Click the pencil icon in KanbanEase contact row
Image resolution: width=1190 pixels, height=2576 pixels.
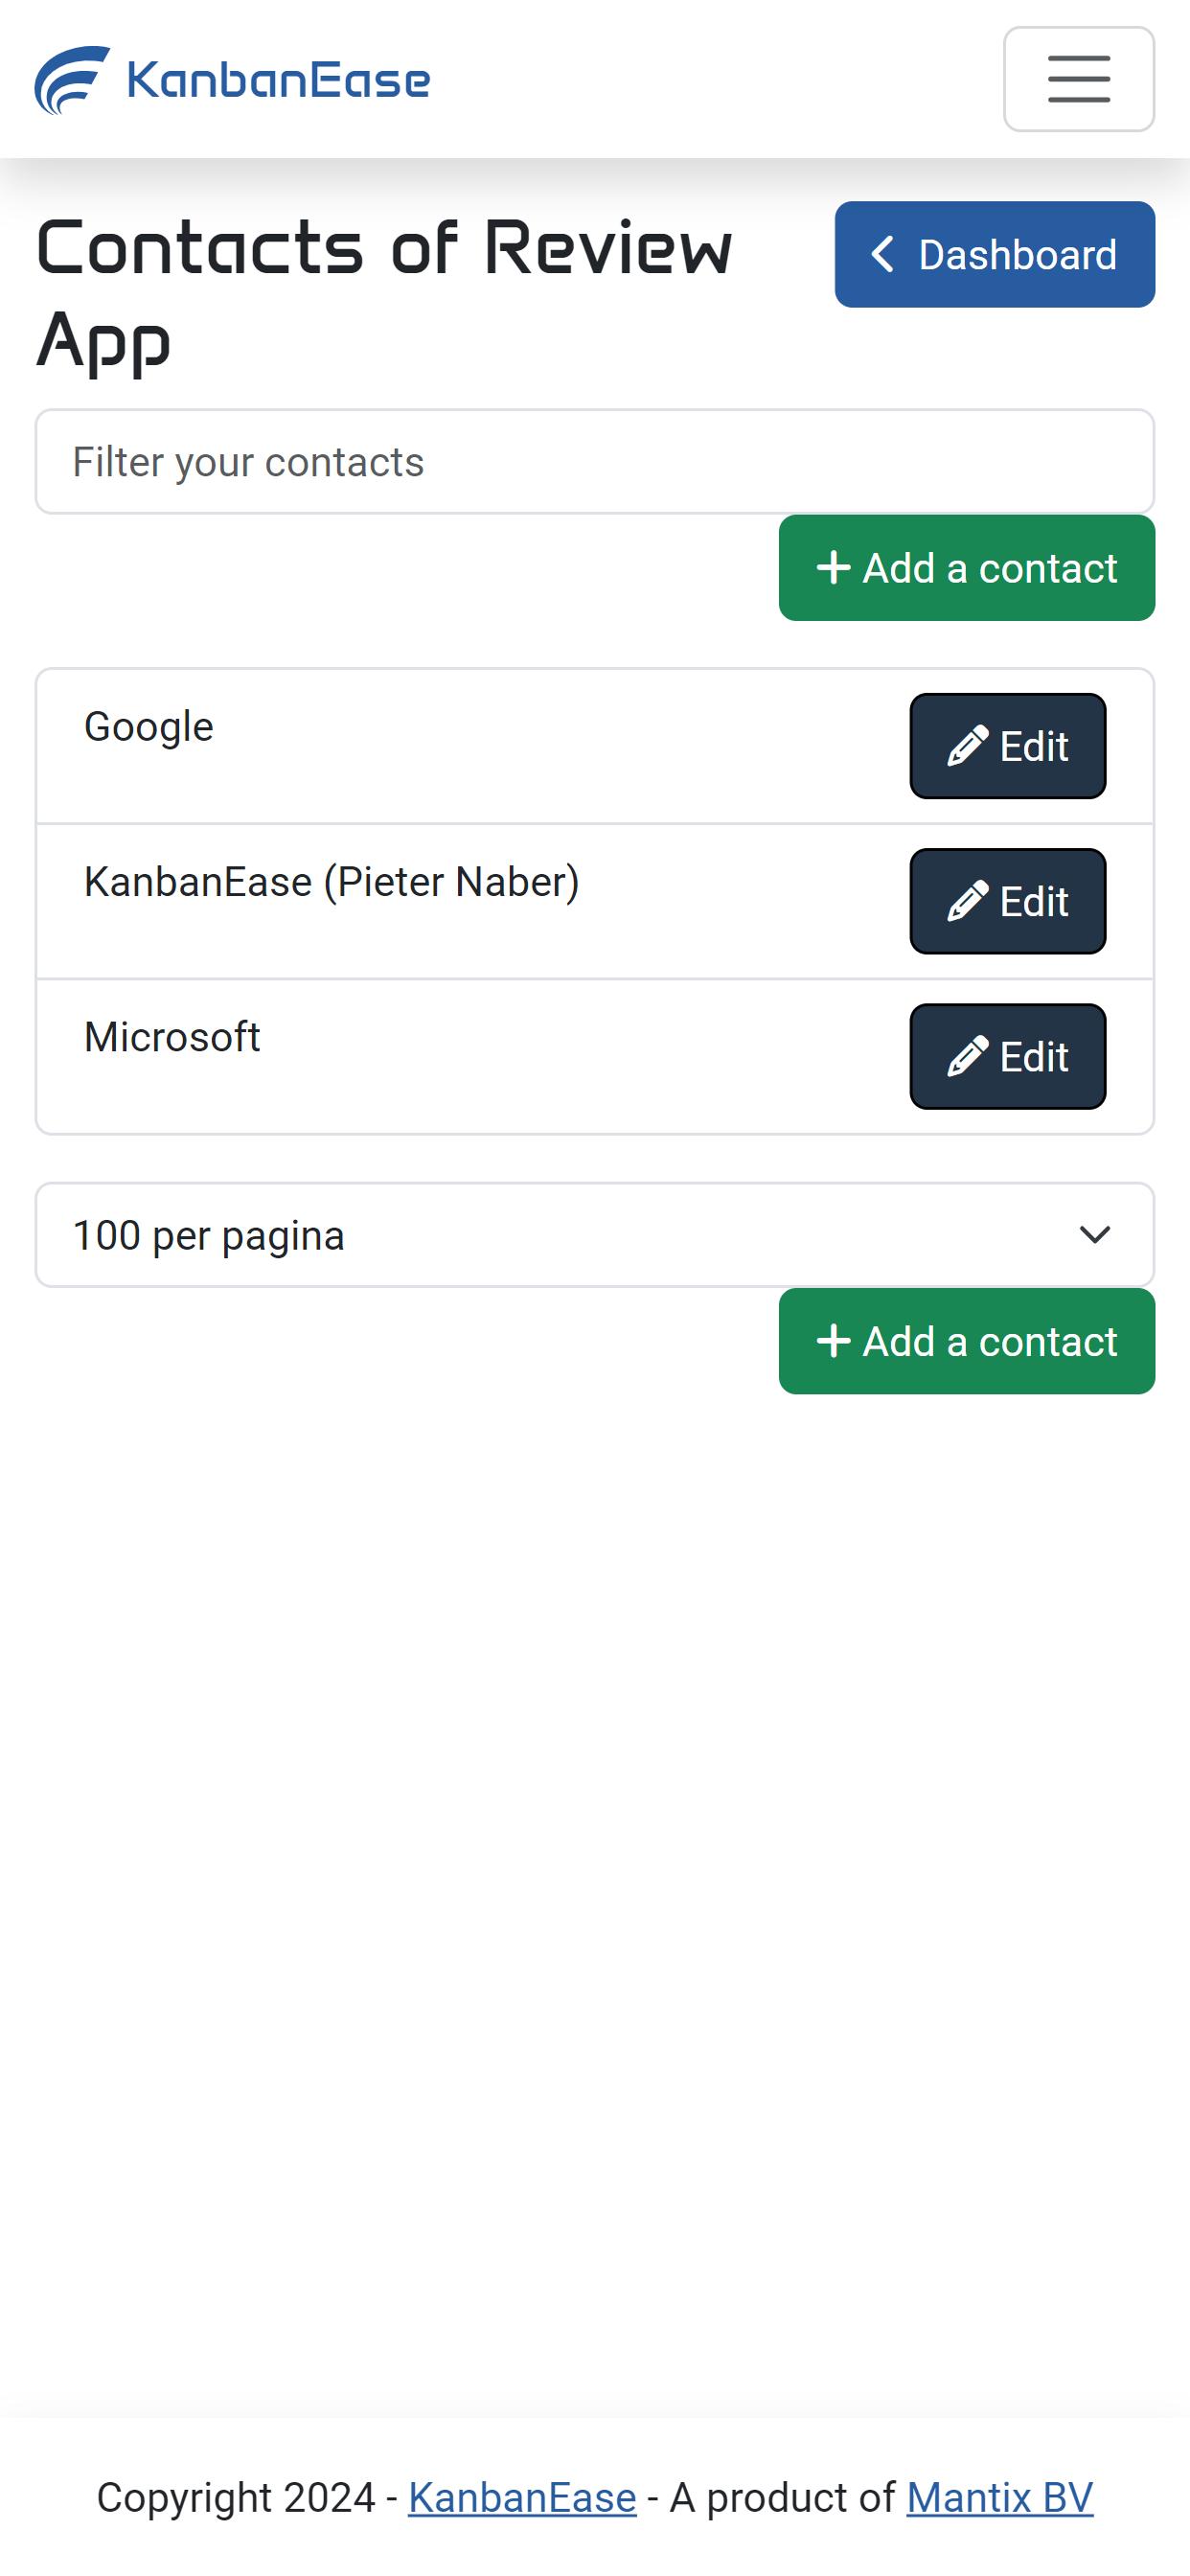(967, 901)
